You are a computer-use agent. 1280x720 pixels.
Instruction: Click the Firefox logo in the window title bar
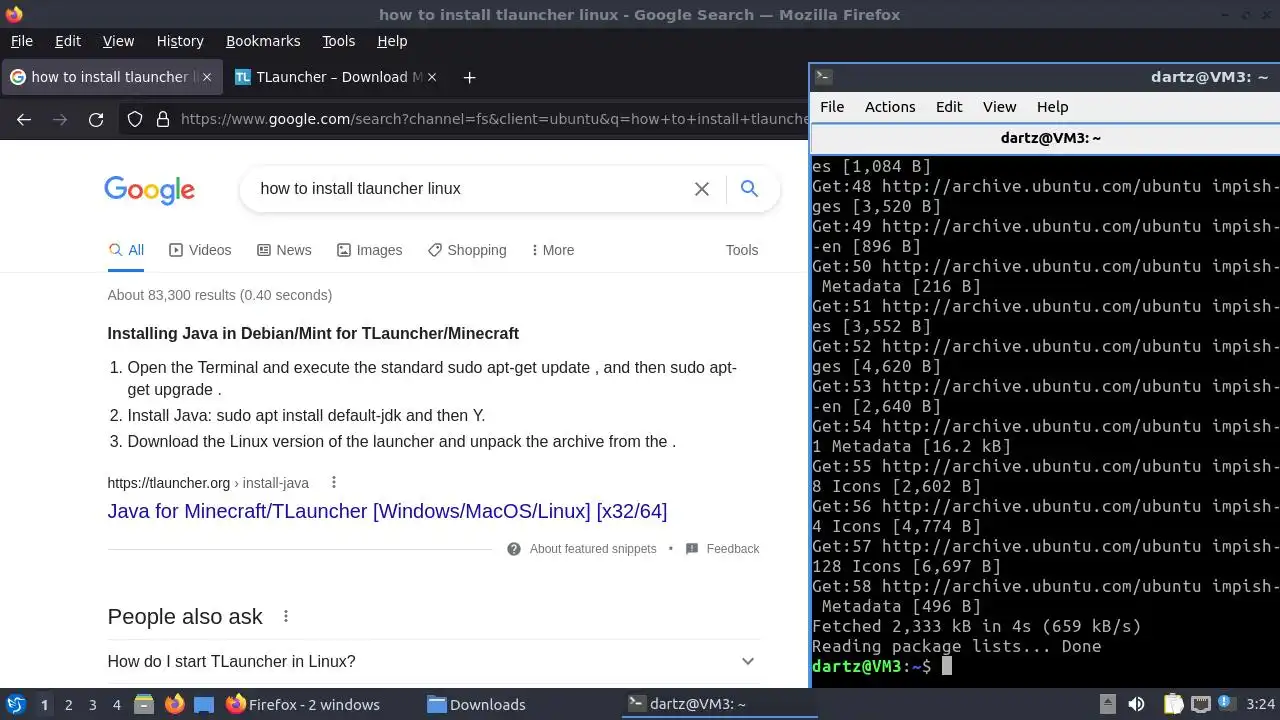(x=13, y=14)
